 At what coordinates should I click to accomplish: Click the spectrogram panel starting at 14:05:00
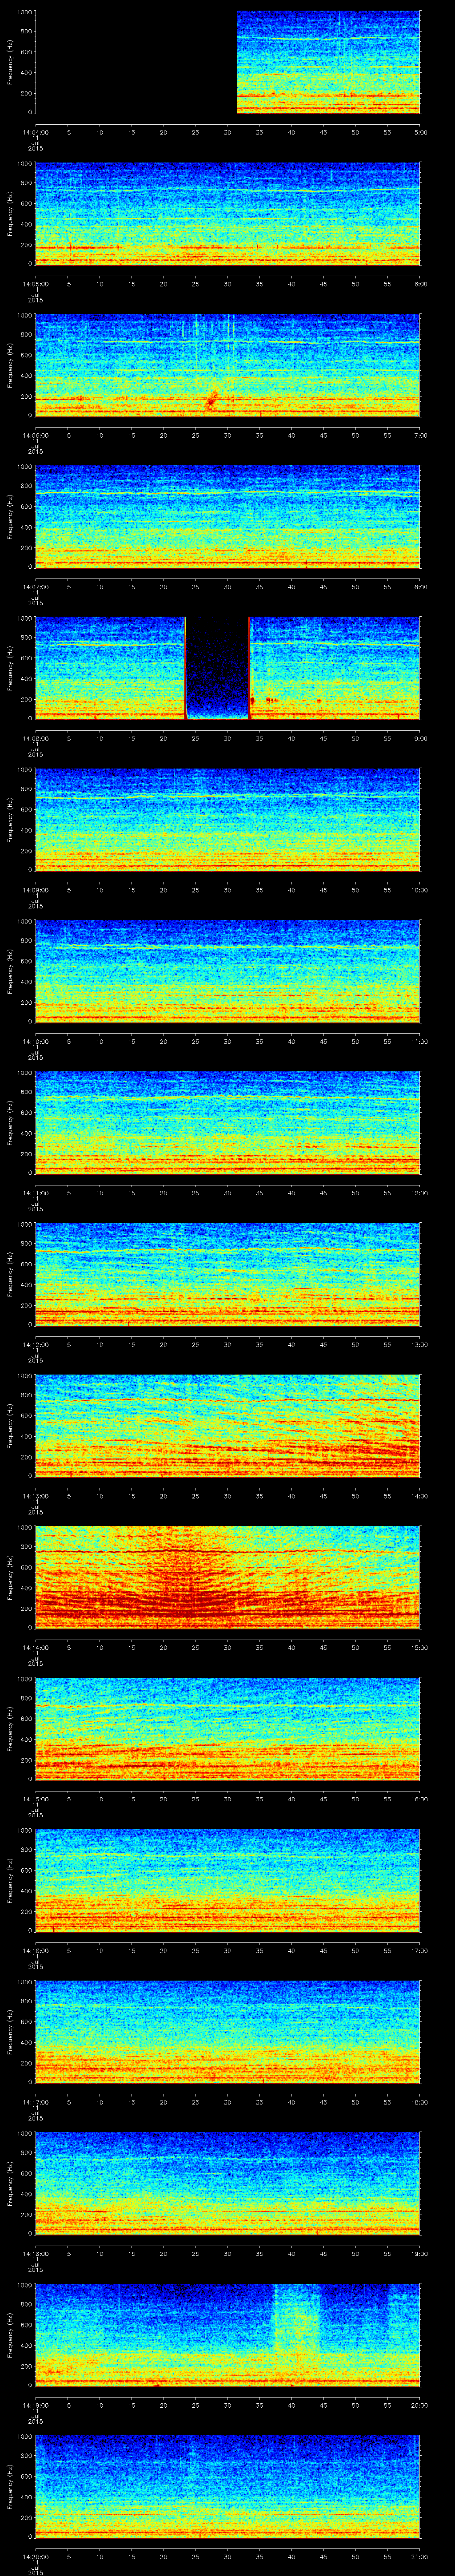coord(228,213)
